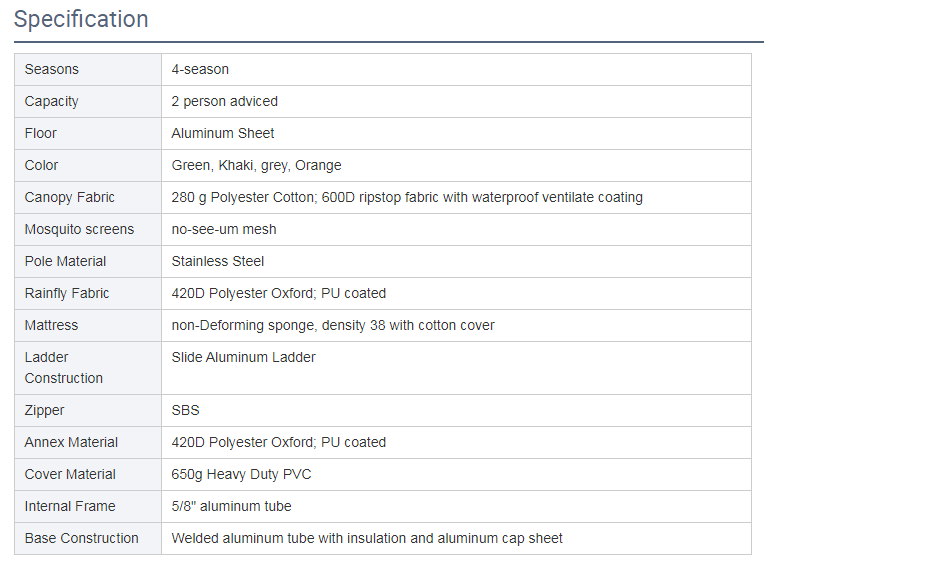Click the 650g Heavy Duty PVC value

[242, 474]
